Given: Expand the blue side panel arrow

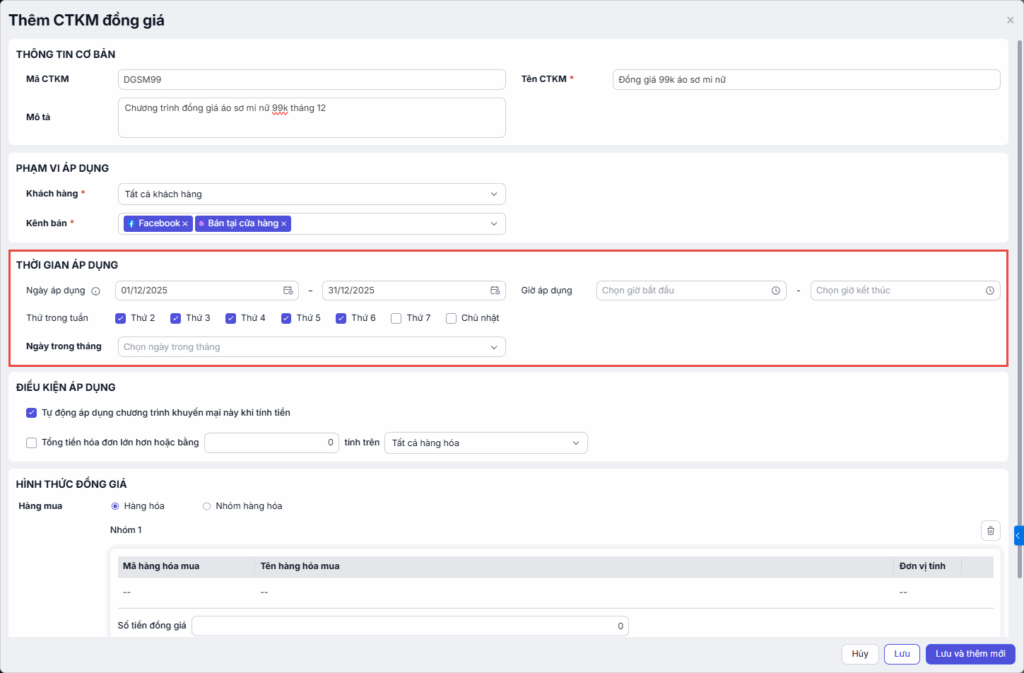Looking at the screenshot, I should point(1018,536).
